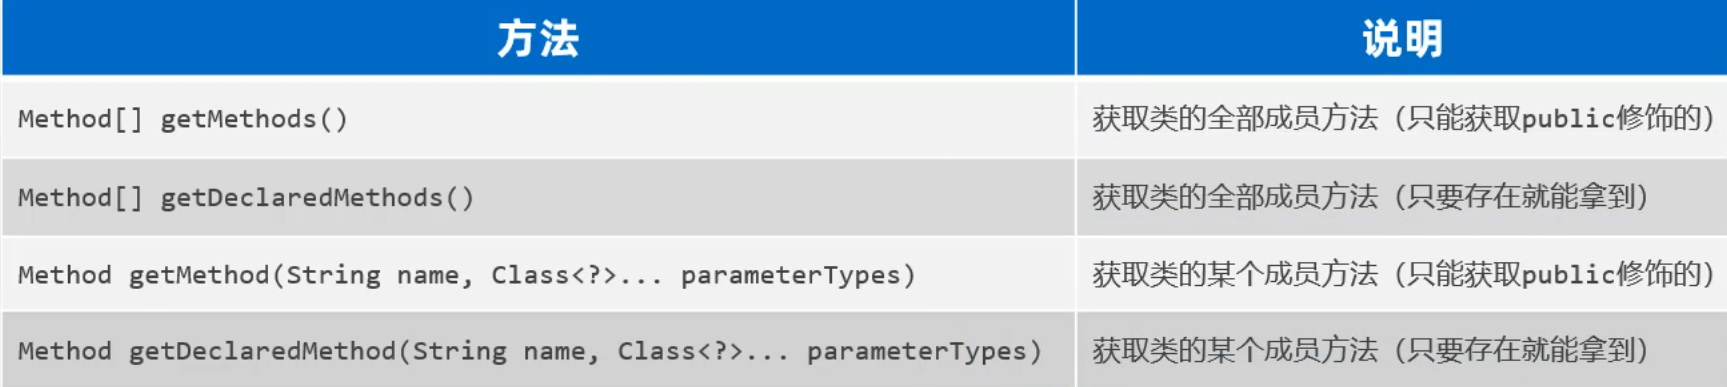Click 'Method[]' return type in second row

(x=80, y=198)
